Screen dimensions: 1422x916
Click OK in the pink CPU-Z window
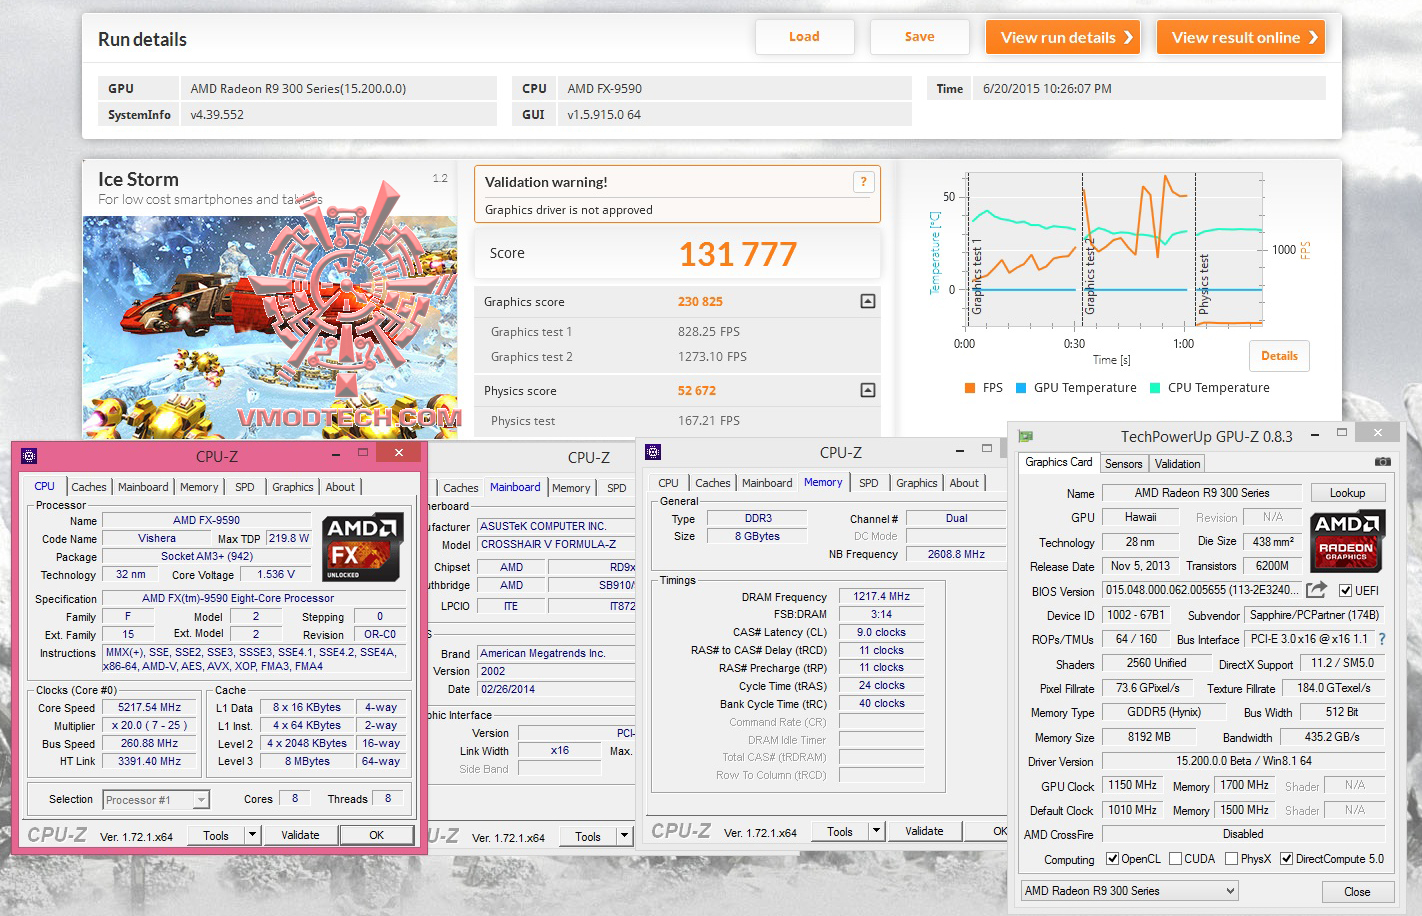[376, 835]
